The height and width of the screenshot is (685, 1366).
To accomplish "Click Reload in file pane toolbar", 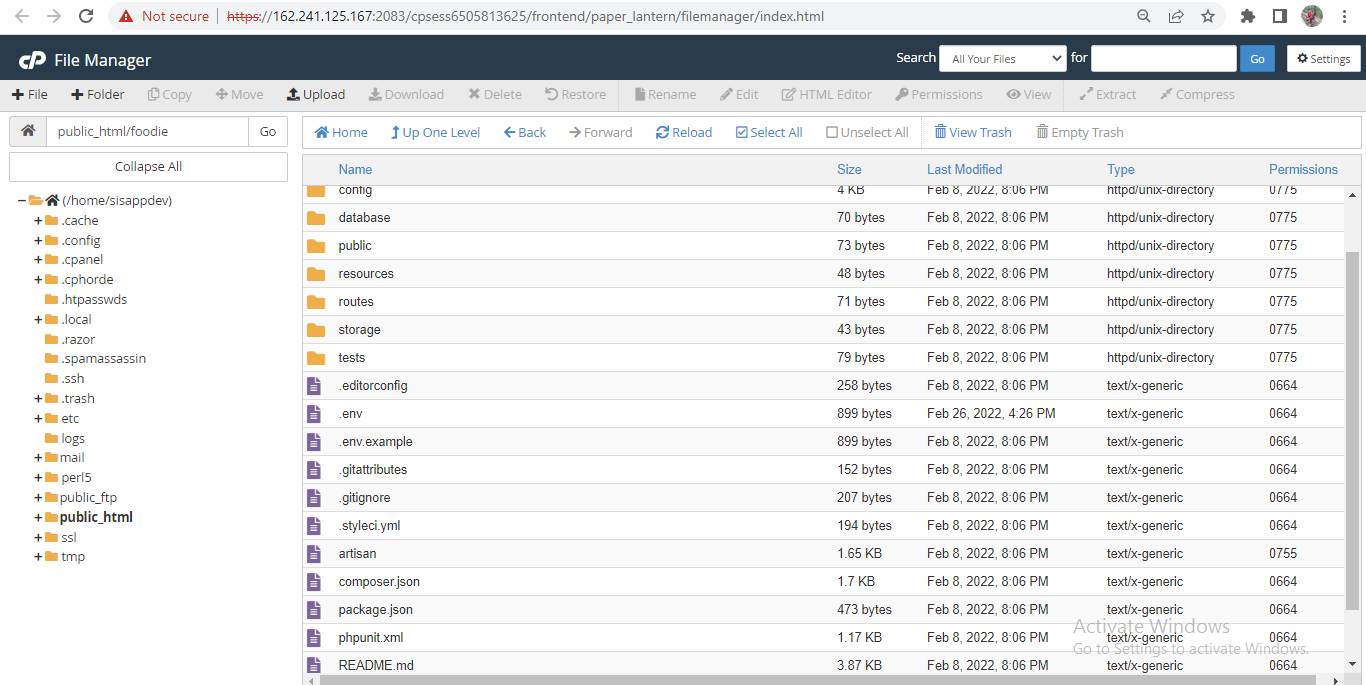I will (684, 132).
